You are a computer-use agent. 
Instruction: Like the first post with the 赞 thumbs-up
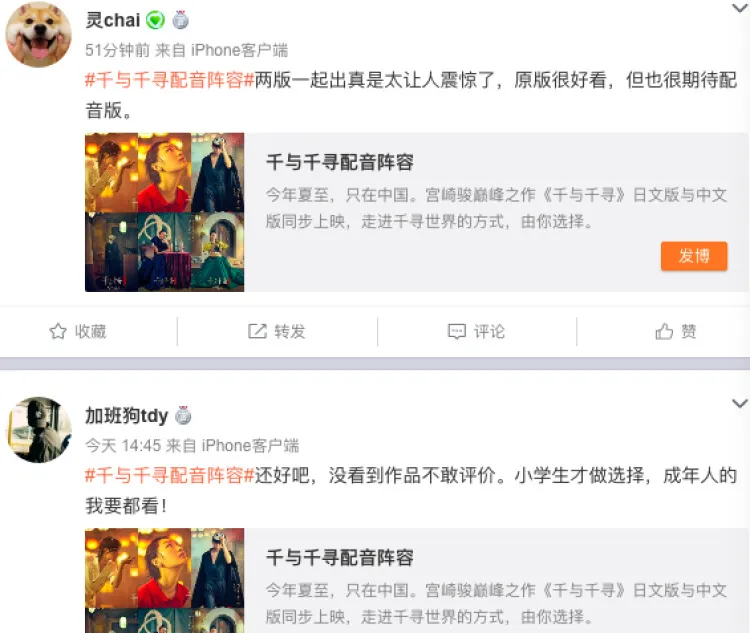coord(664,331)
